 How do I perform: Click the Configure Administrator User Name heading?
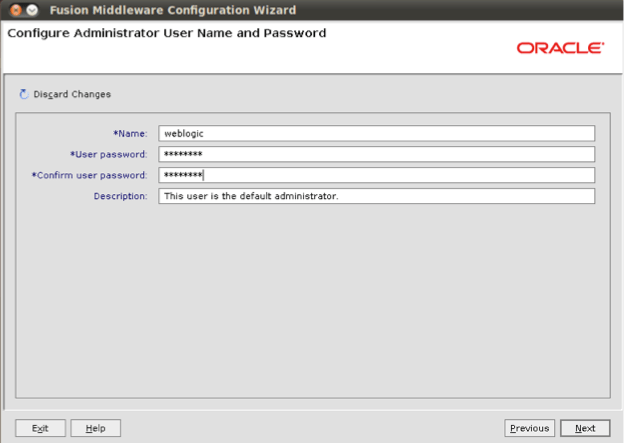click(x=166, y=34)
